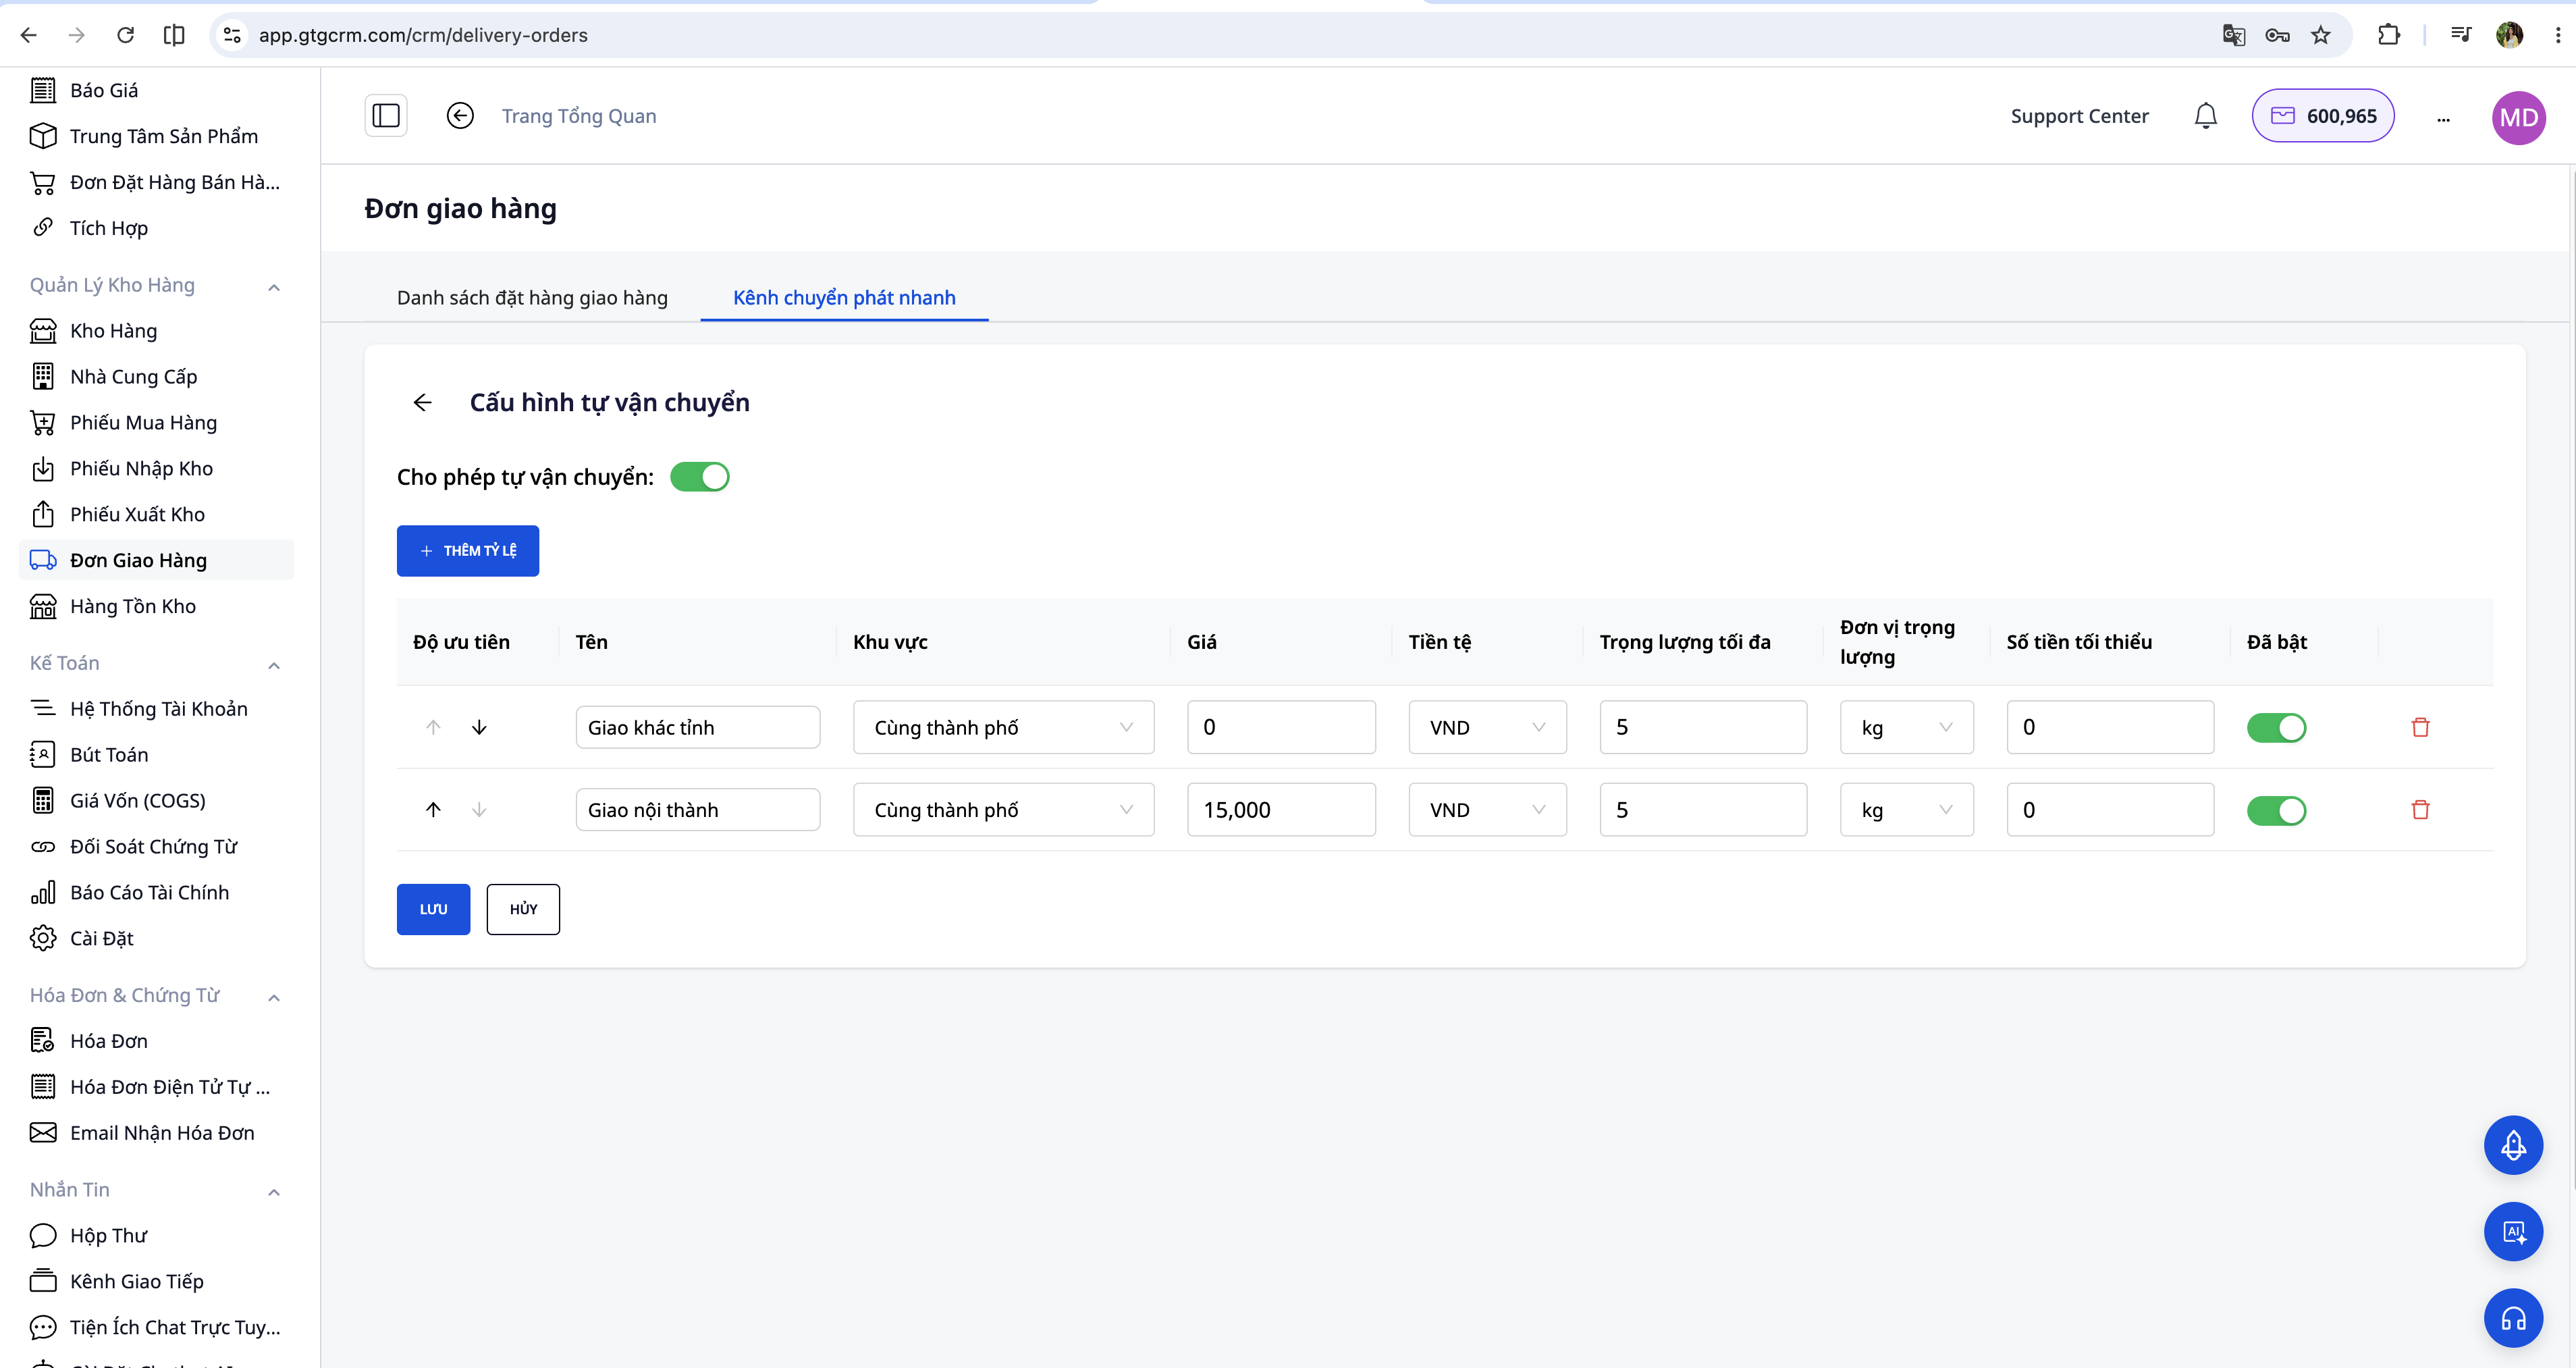Viewport: 2576px width, 1368px height.
Task: Open the headset support chat button
Action: pos(2513,1318)
